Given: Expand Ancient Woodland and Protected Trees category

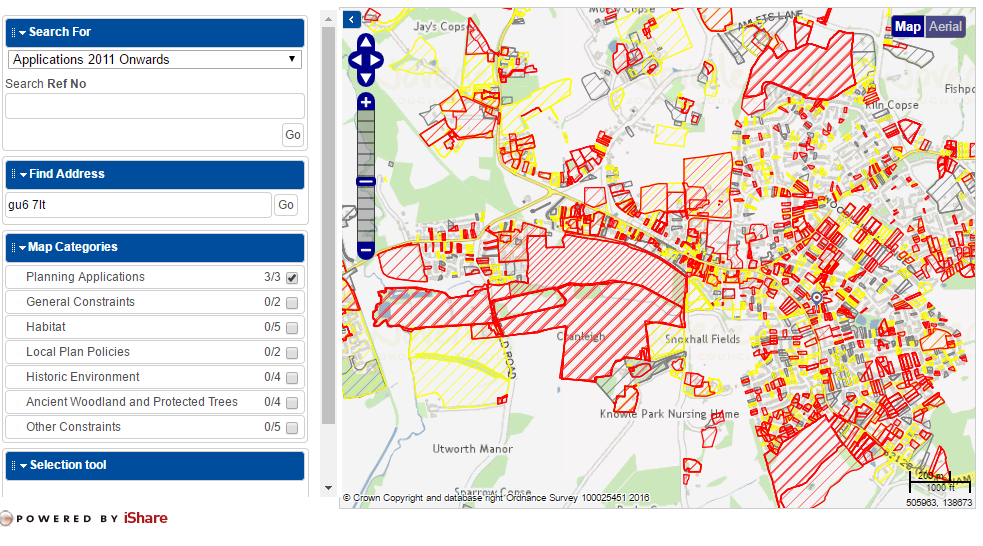Looking at the screenshot, I should pos(132,402).
